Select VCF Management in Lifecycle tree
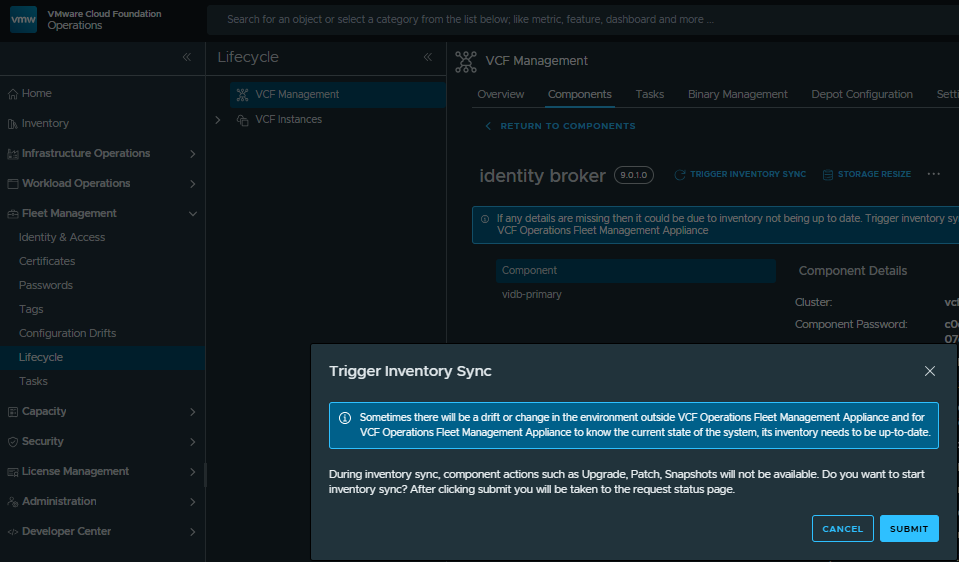 click(x=297, y=94)
